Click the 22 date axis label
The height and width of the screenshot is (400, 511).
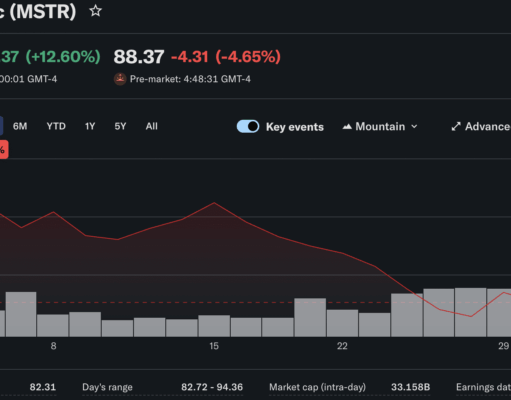342,346
